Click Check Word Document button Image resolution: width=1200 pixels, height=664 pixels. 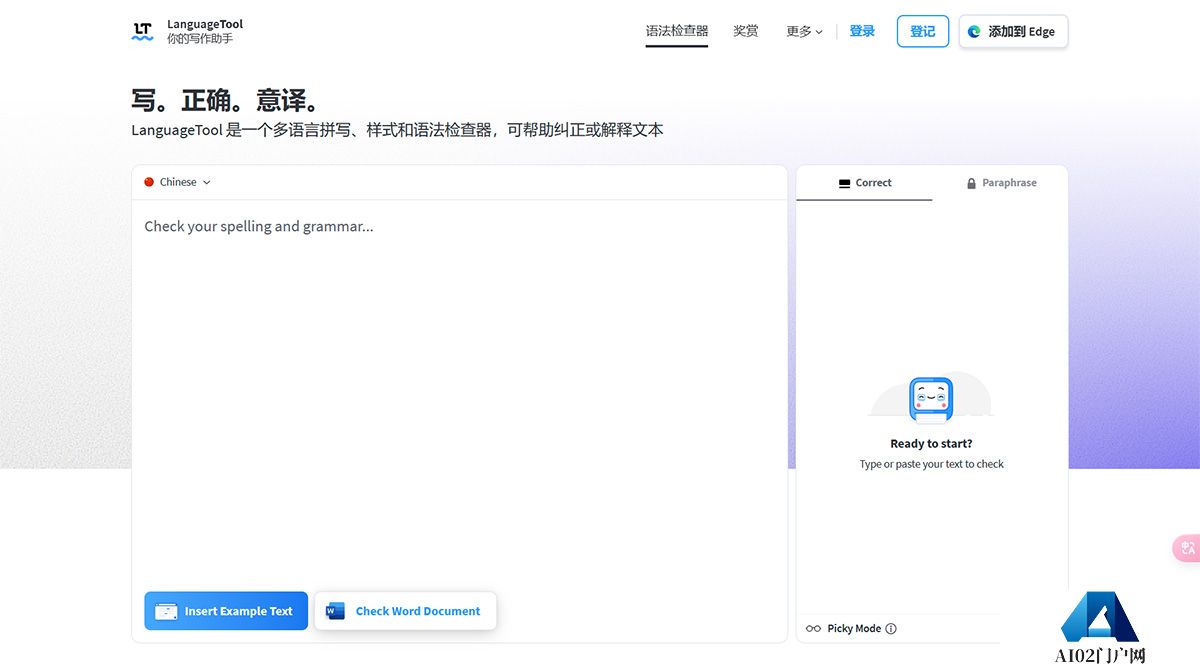[405, 611]
